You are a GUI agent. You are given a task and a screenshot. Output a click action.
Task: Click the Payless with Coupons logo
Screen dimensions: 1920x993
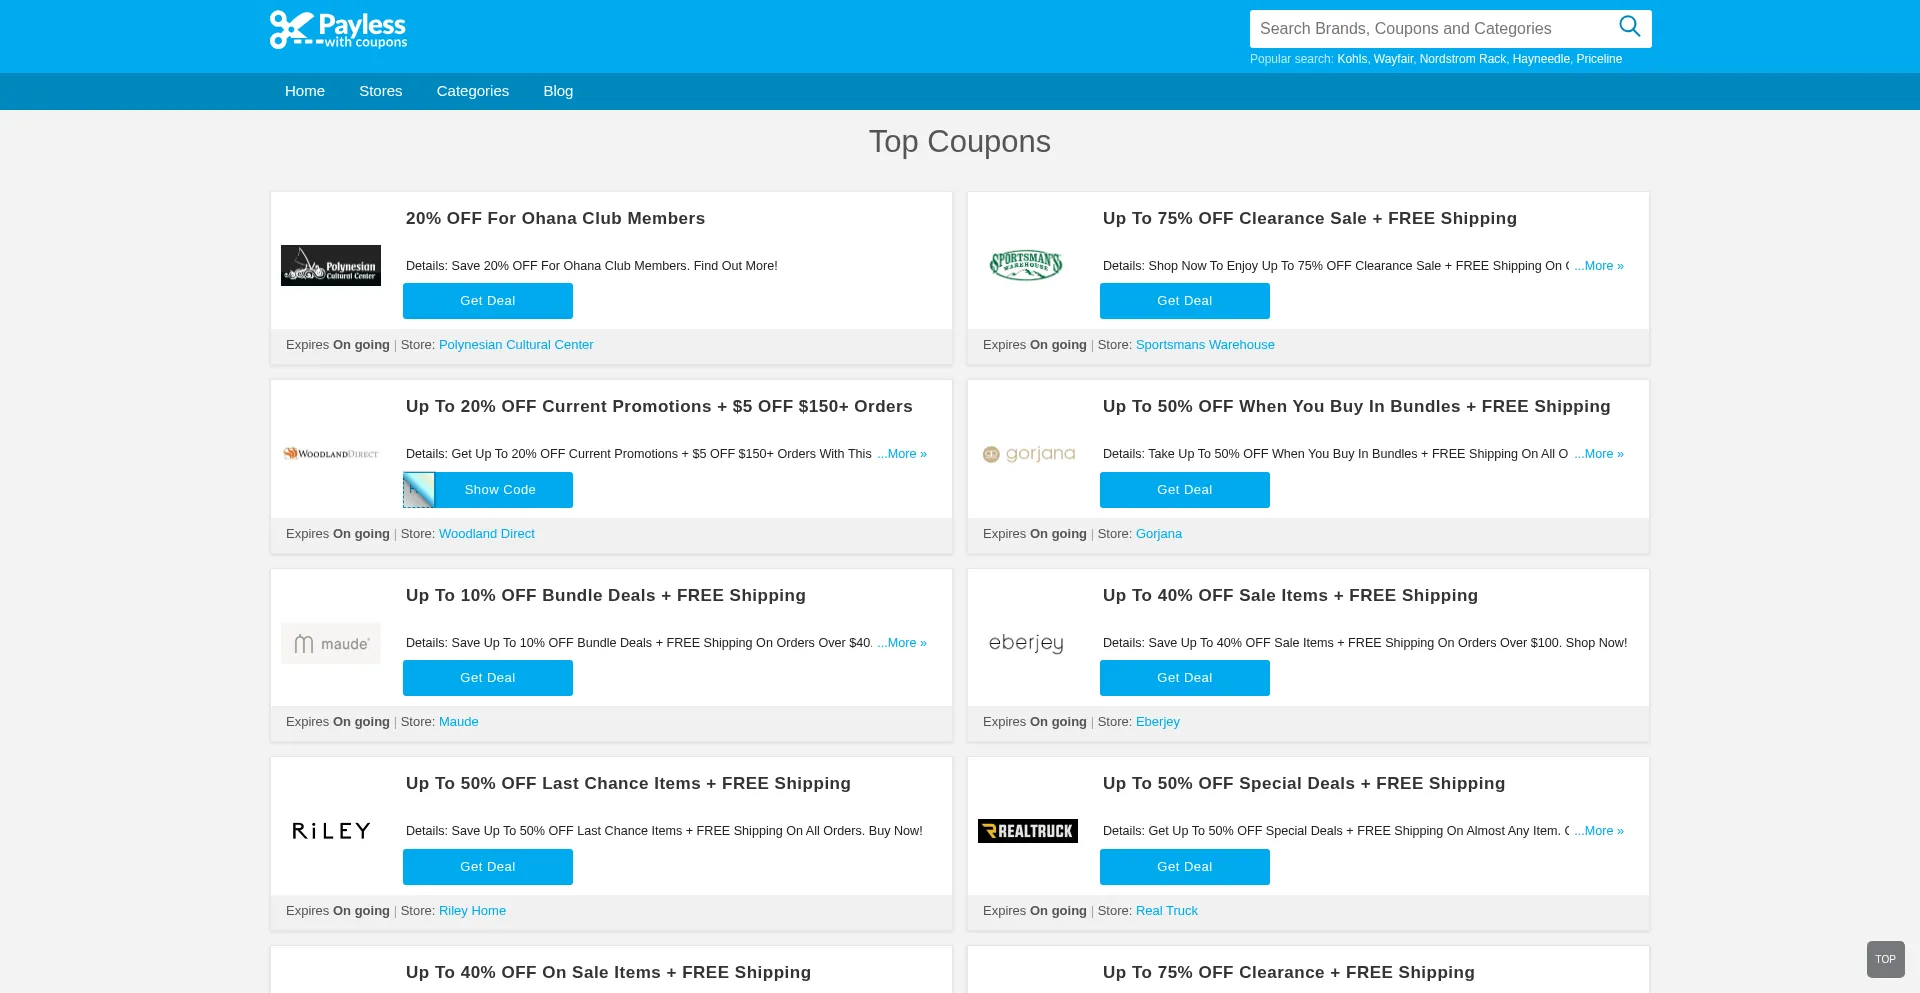pyautogui.click(x=338, y=29)
